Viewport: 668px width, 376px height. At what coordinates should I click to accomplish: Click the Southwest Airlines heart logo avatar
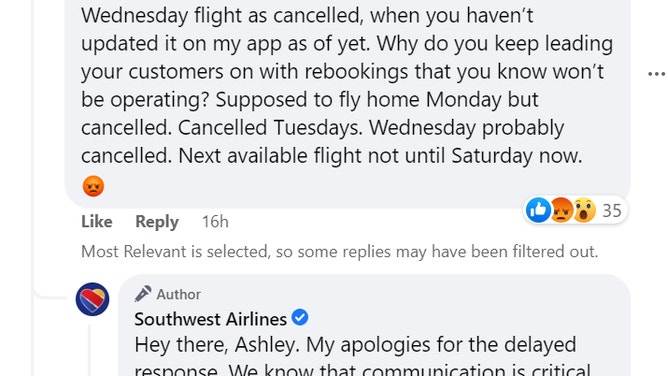92,299
